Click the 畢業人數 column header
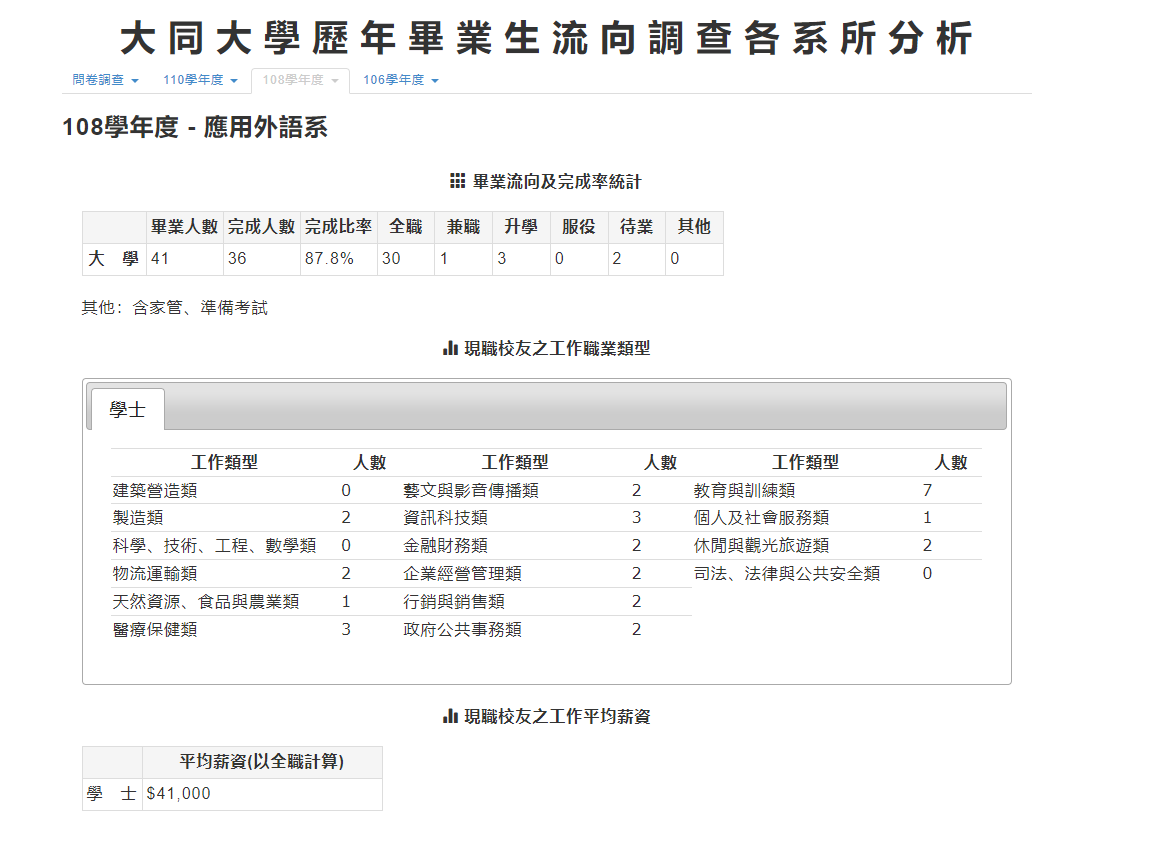The image size is (1167, 844). (185, 227)
